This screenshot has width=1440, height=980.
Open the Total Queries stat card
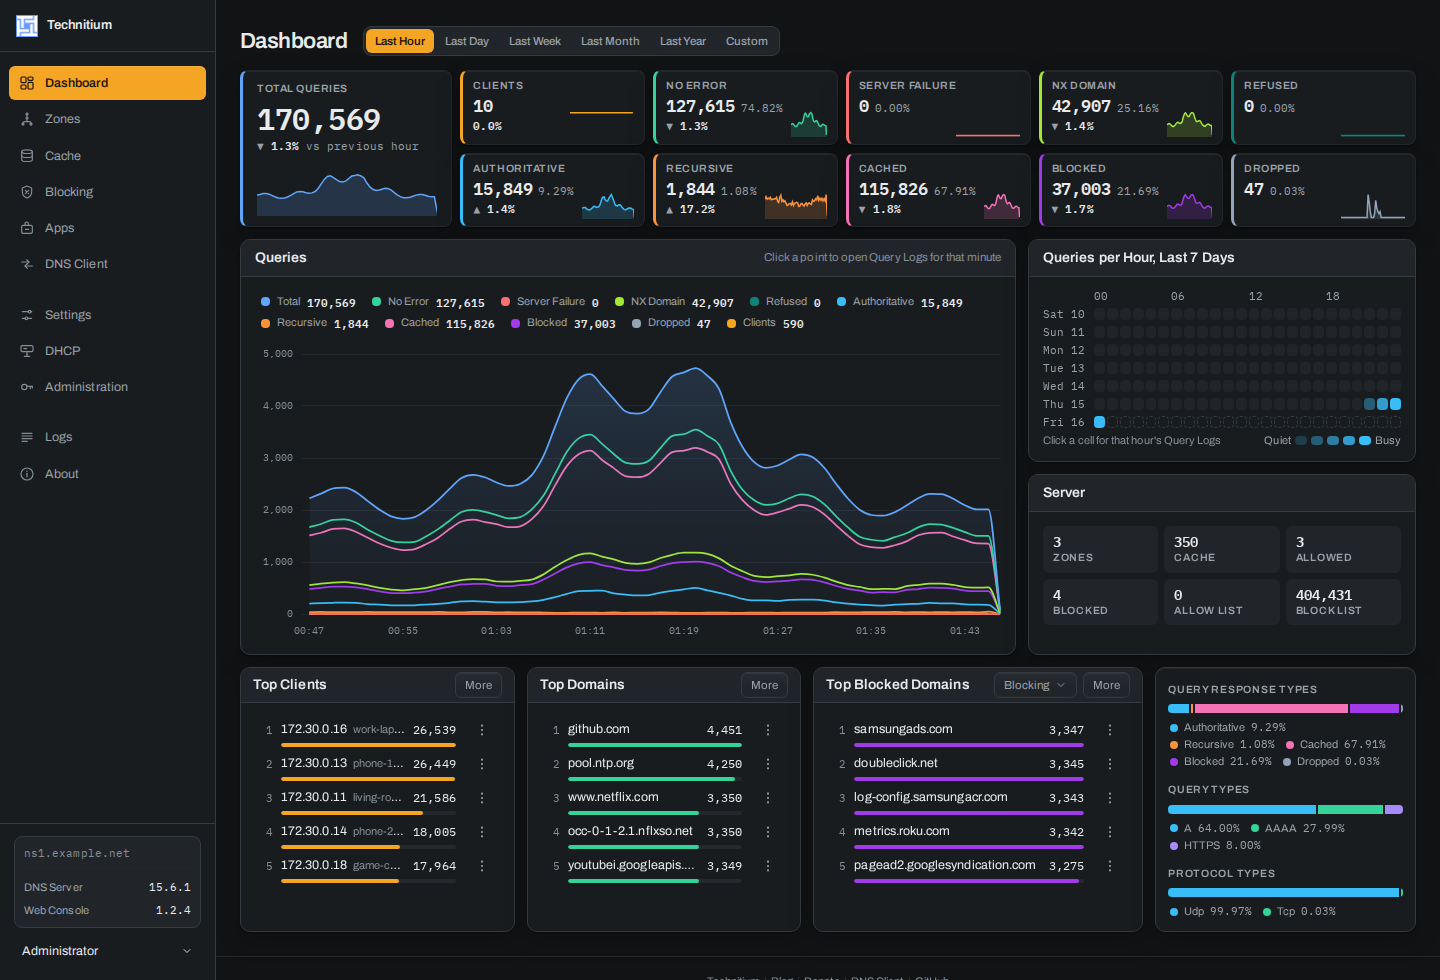click(x=346, y=148)
